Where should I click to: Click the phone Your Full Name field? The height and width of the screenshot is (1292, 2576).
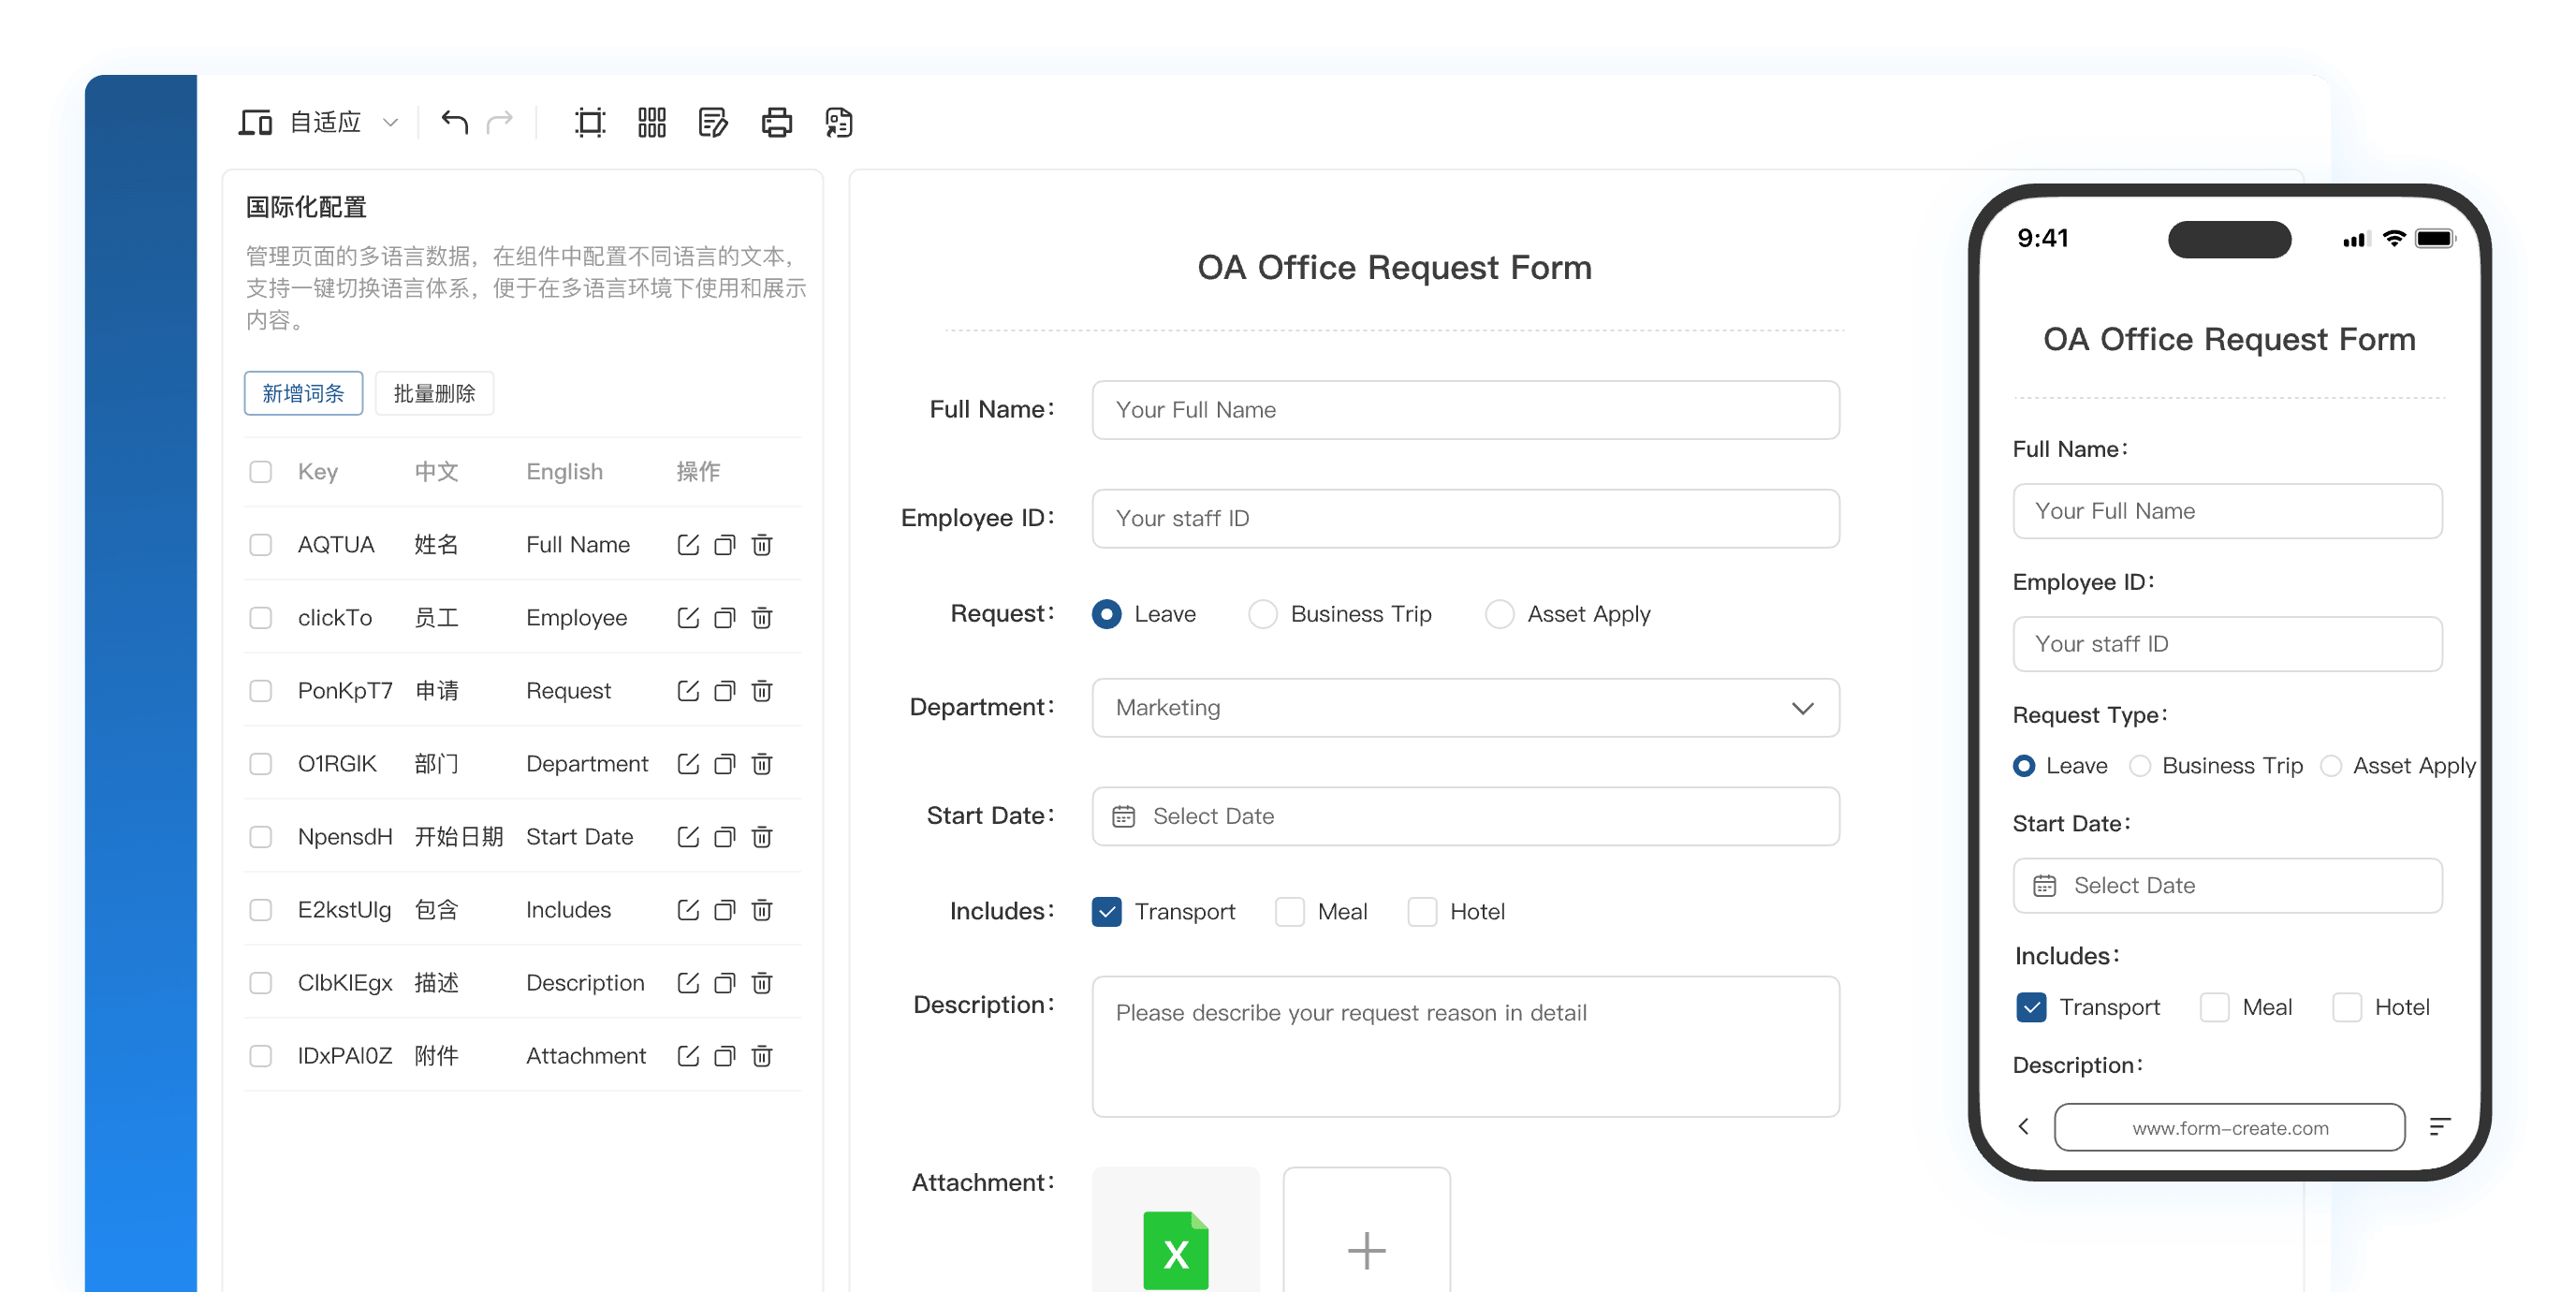(2227, 510)
